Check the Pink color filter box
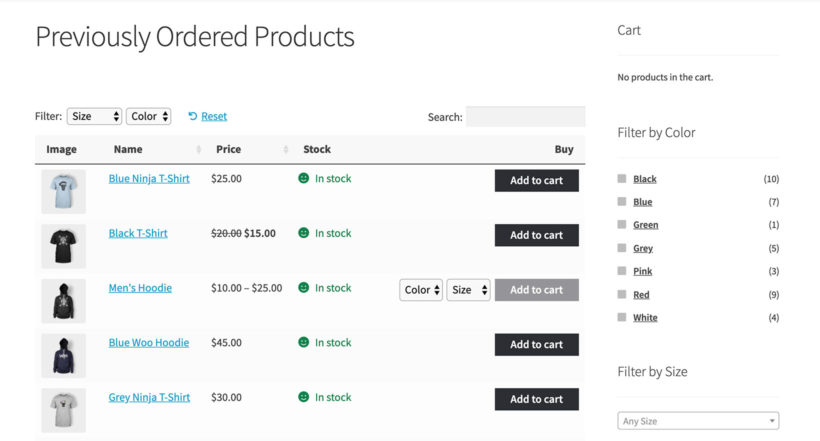The image size is (820, 441). tap(622, 270)
